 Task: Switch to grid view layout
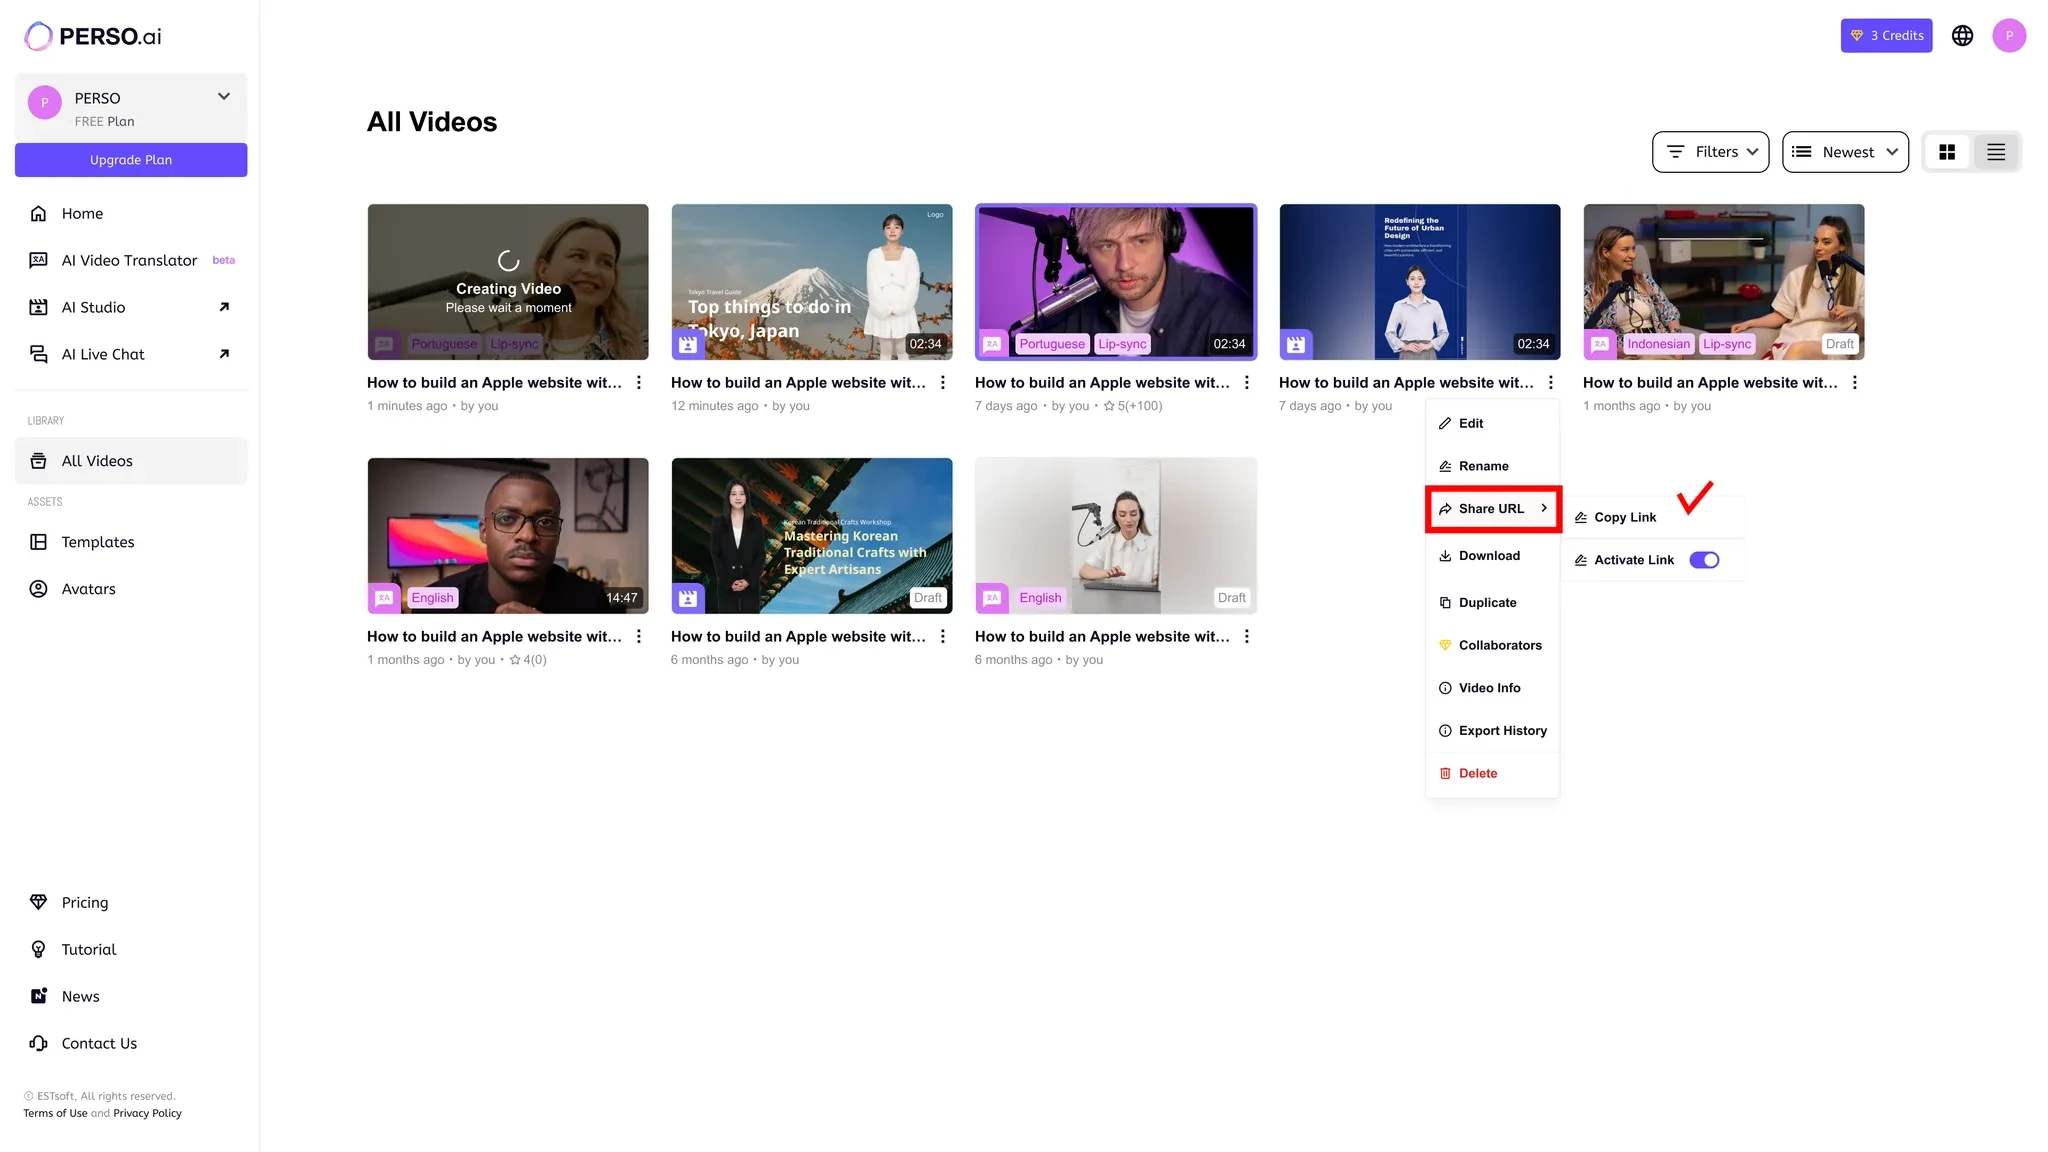pos(1947,152)
